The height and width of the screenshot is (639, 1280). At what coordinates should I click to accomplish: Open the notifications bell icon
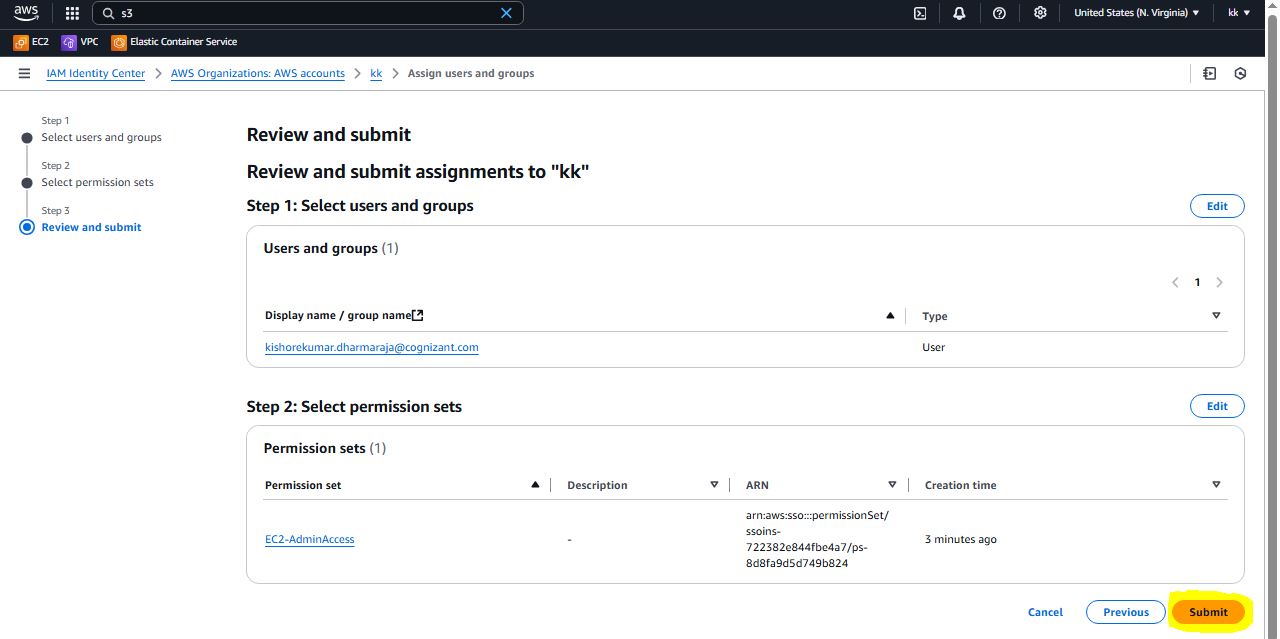(x=959, y=13)
